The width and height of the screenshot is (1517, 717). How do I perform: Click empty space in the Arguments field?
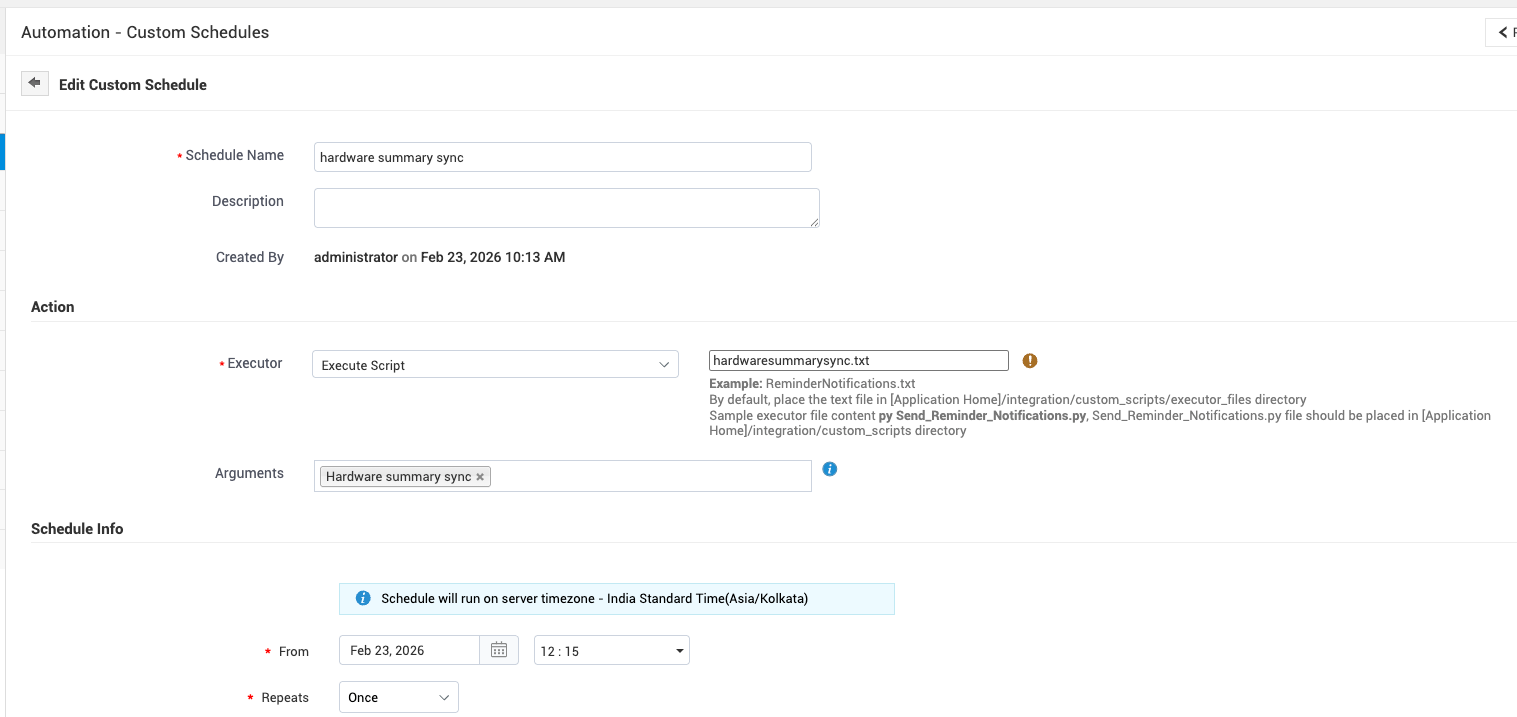[x=650, y=477]
